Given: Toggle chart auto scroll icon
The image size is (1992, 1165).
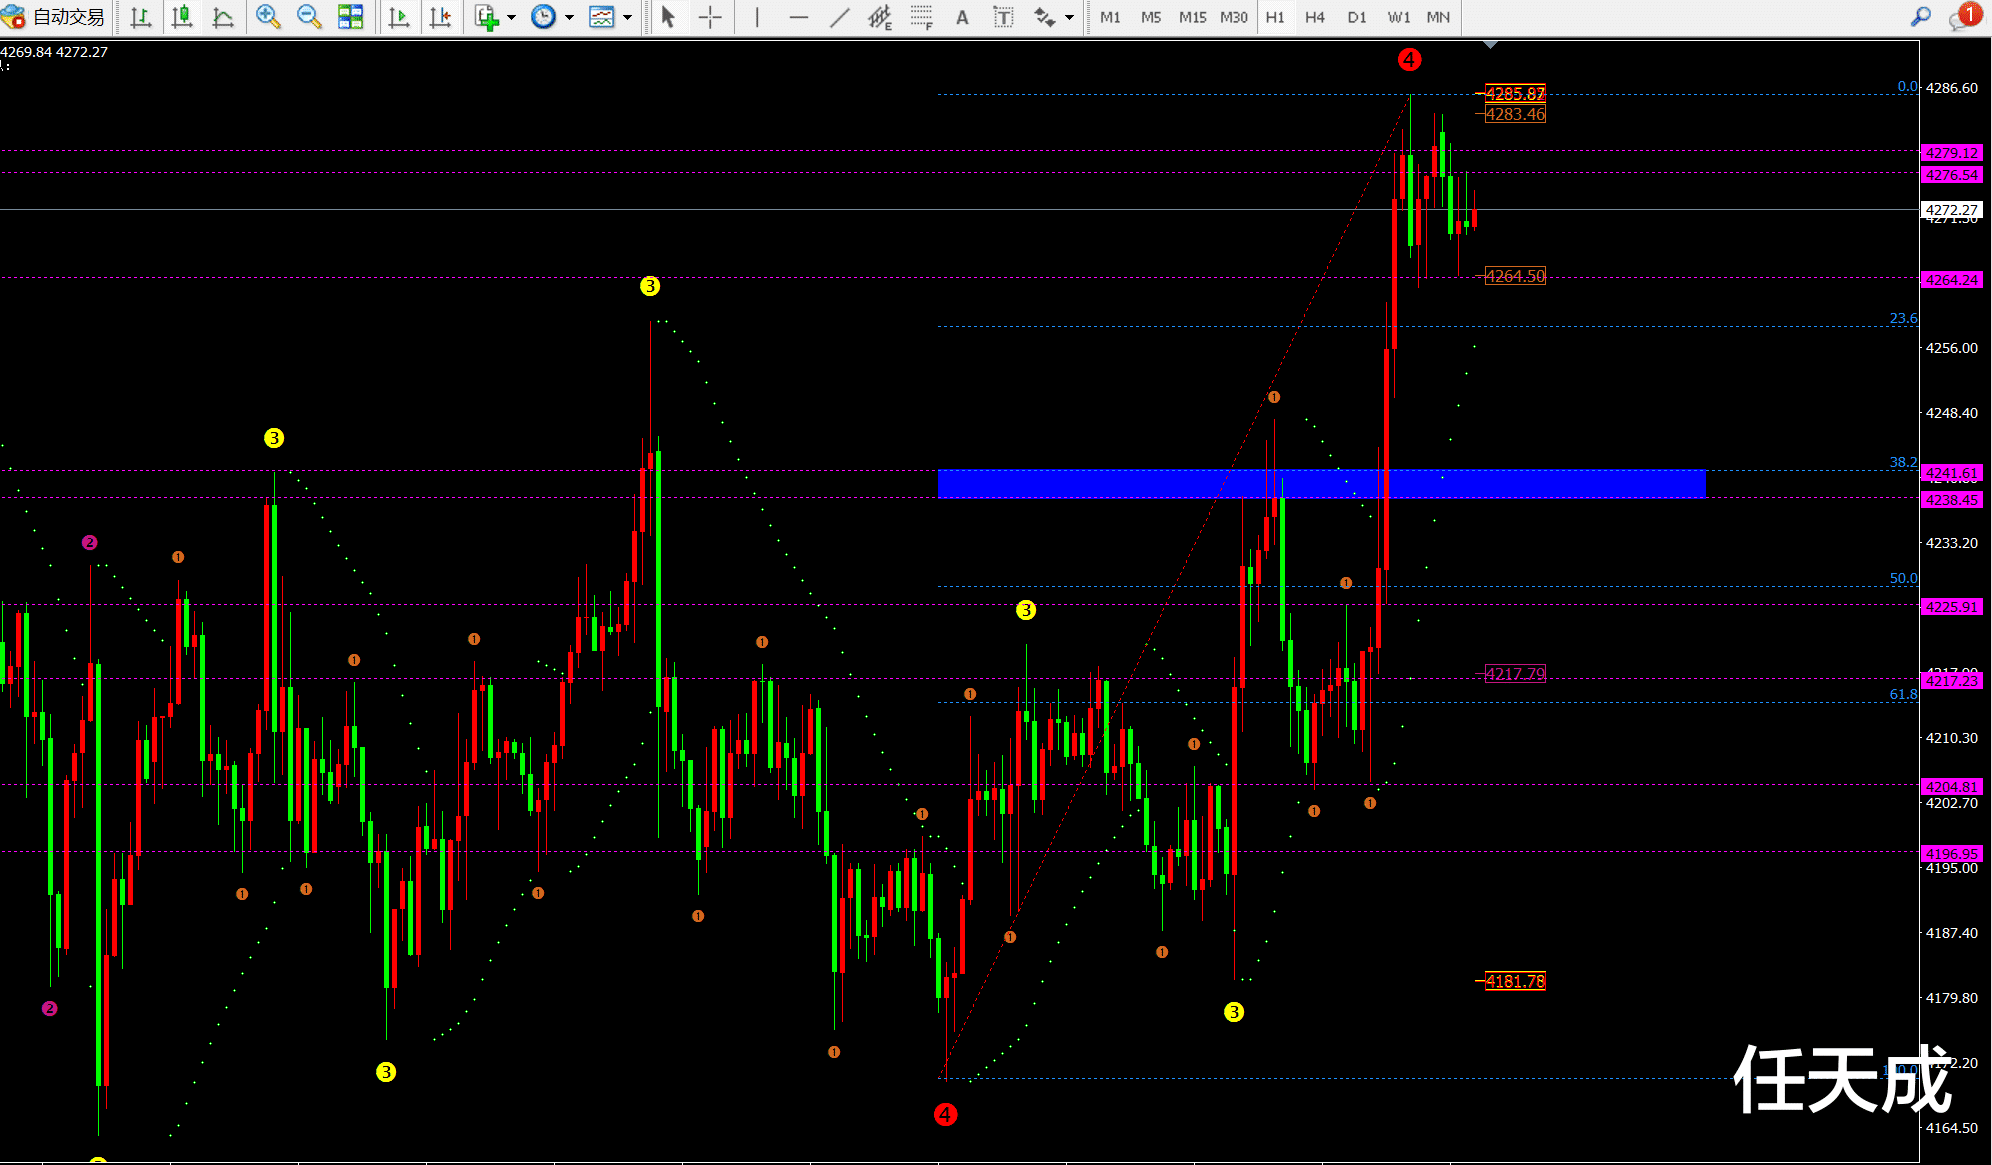Looking at the screenshot, I should pos(399,17).
